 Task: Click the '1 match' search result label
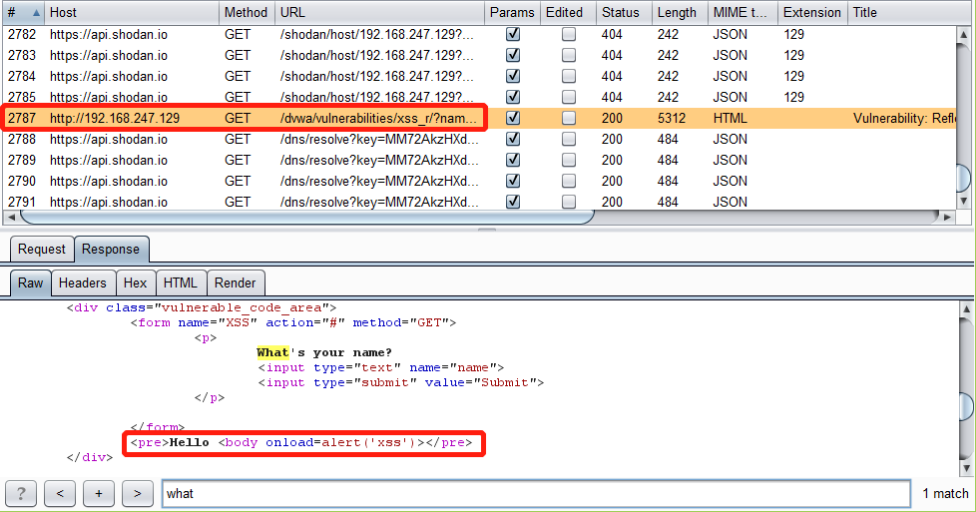945,494
